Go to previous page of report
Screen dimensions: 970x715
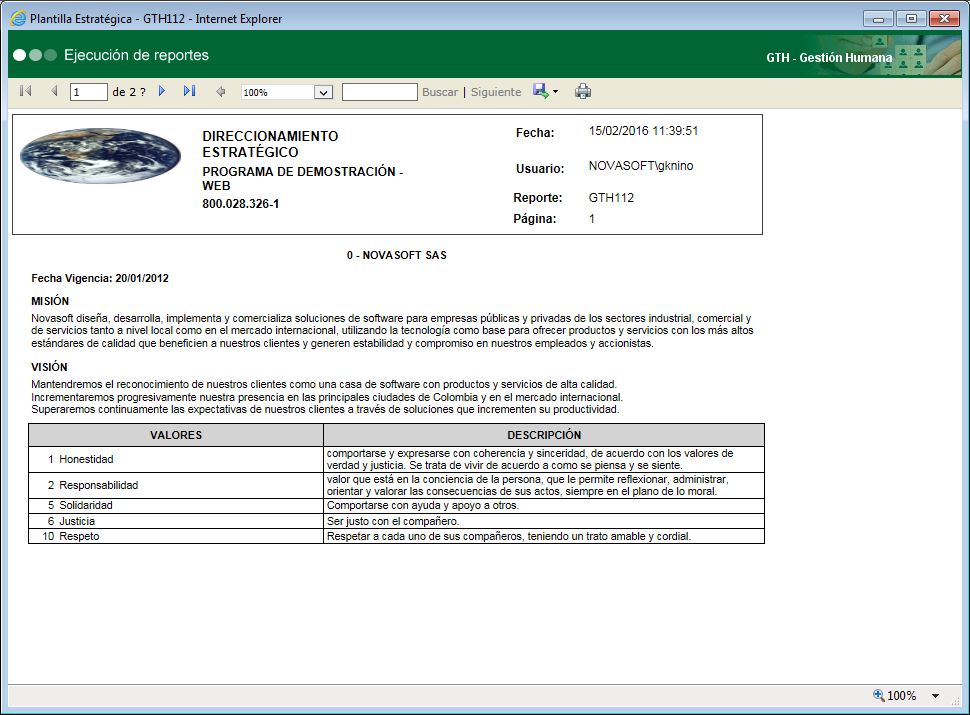click(54, 92)
